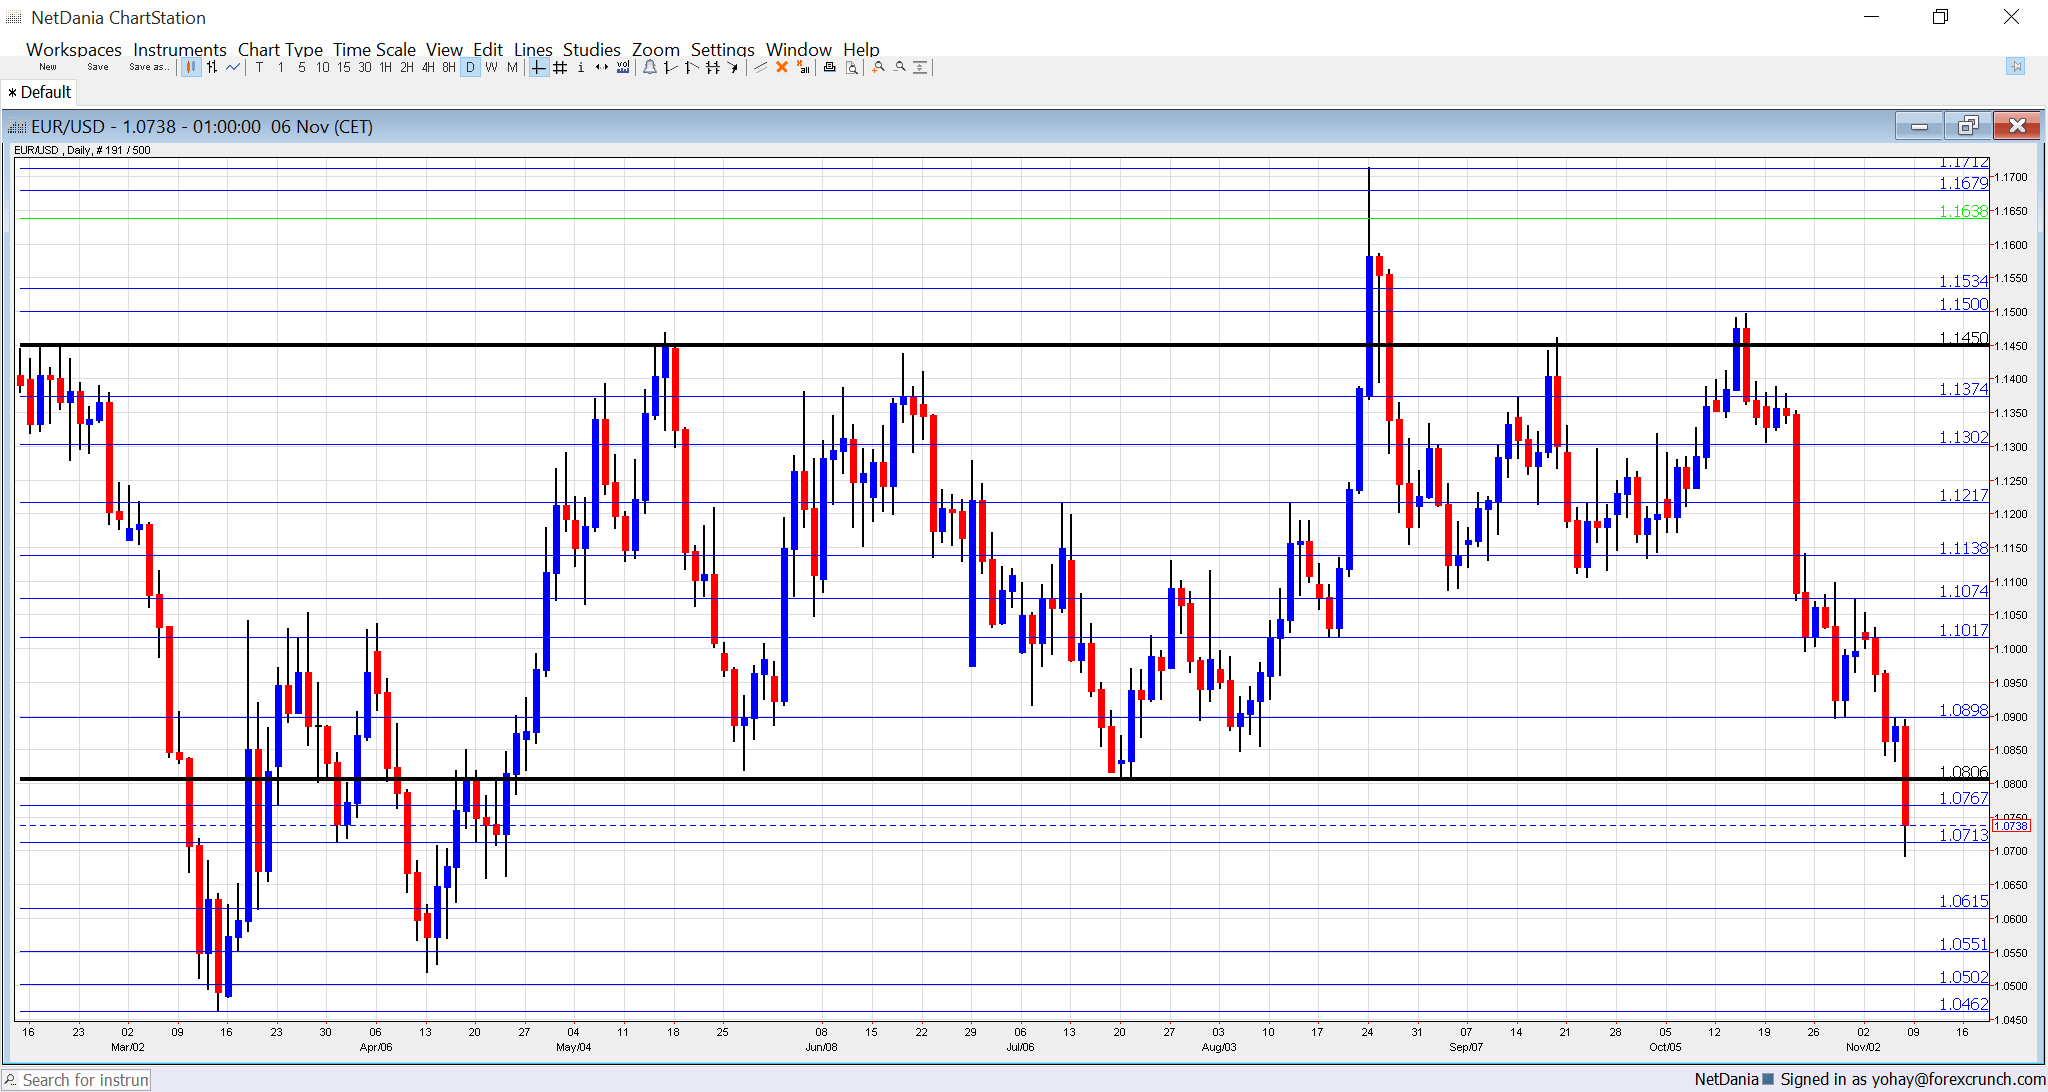Click the chart icon beside EUR/USD title

pyautogui.click(x=16, y=127)
